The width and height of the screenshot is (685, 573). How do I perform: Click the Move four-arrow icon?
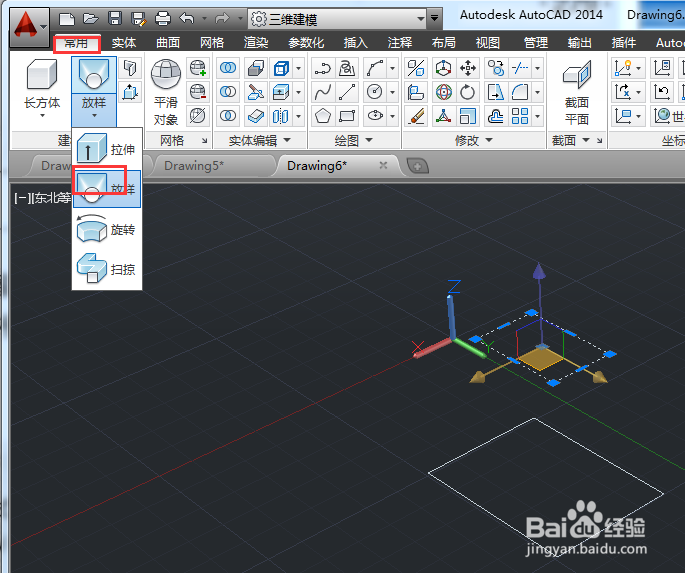point(468,68)
